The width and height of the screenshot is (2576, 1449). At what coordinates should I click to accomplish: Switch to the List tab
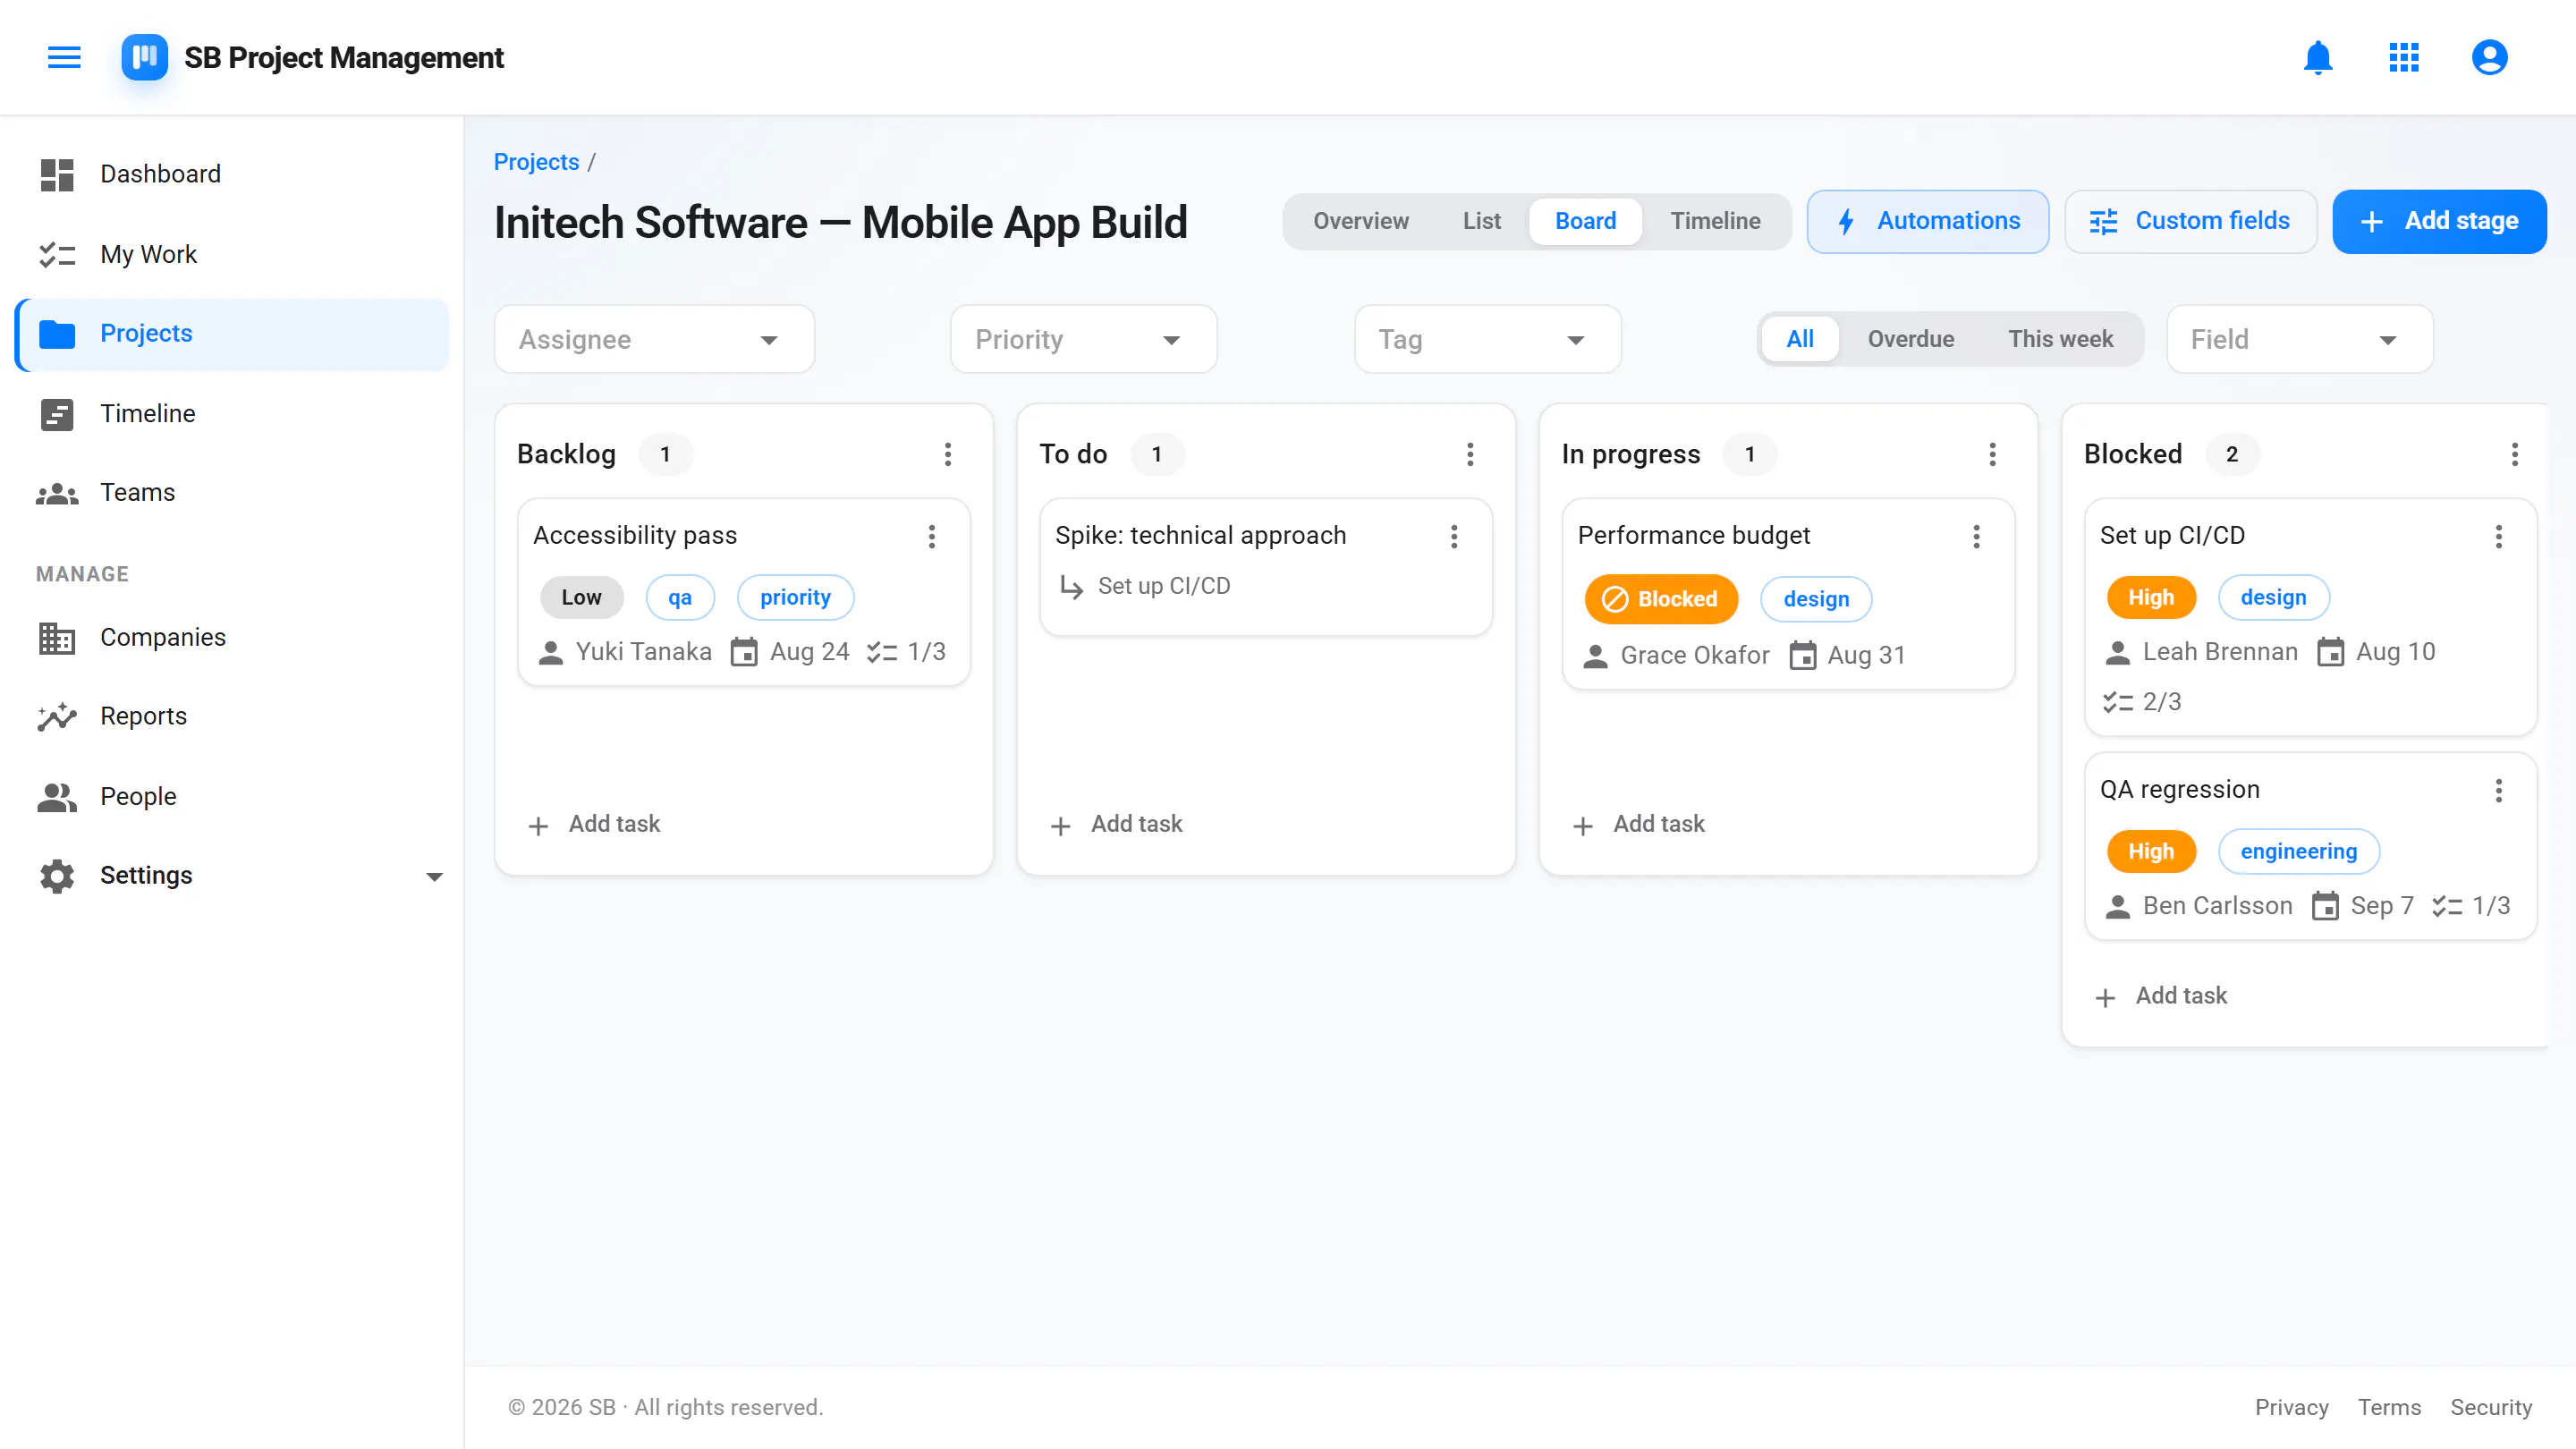(1481, 221)
